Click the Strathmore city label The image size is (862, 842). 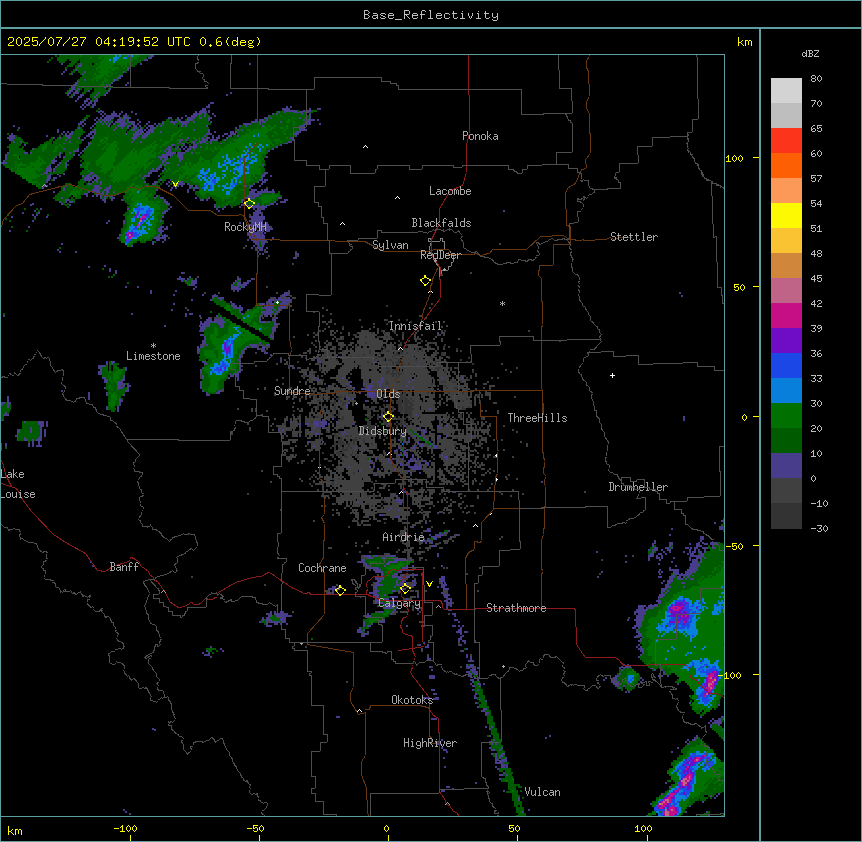pos(516,608)
